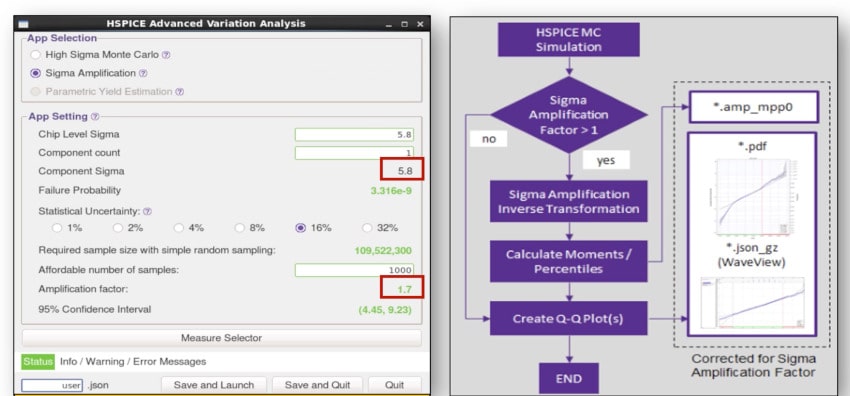This screenshot has height=396, width=850.
Task: Open the Measure Selector
Action: [x=221, y=338]
